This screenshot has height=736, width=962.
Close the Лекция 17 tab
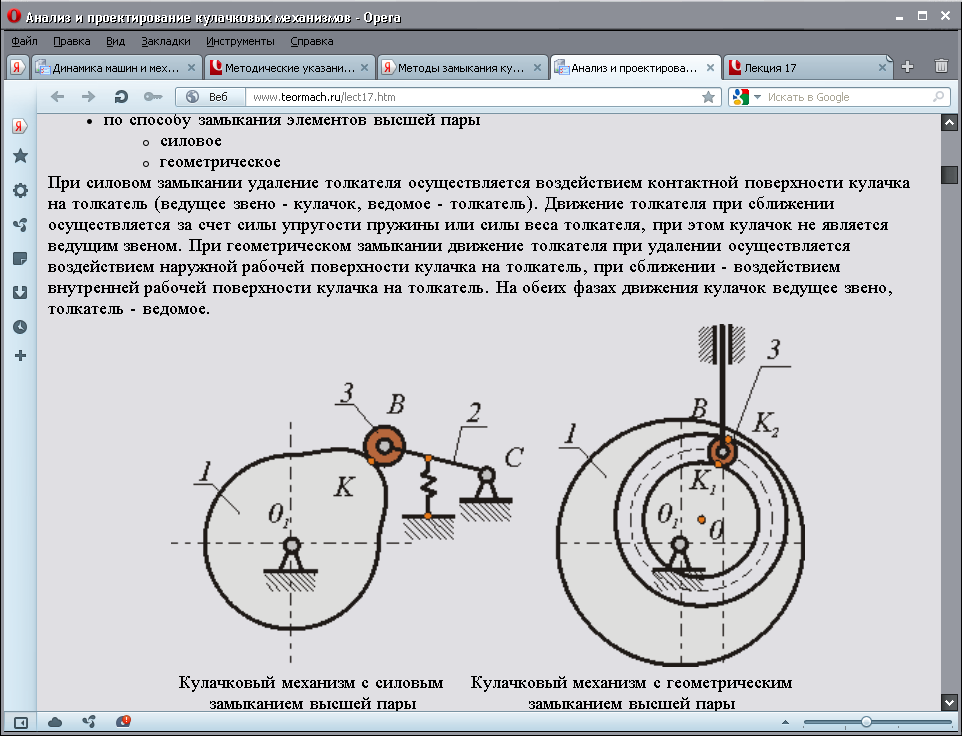[882, 67]
